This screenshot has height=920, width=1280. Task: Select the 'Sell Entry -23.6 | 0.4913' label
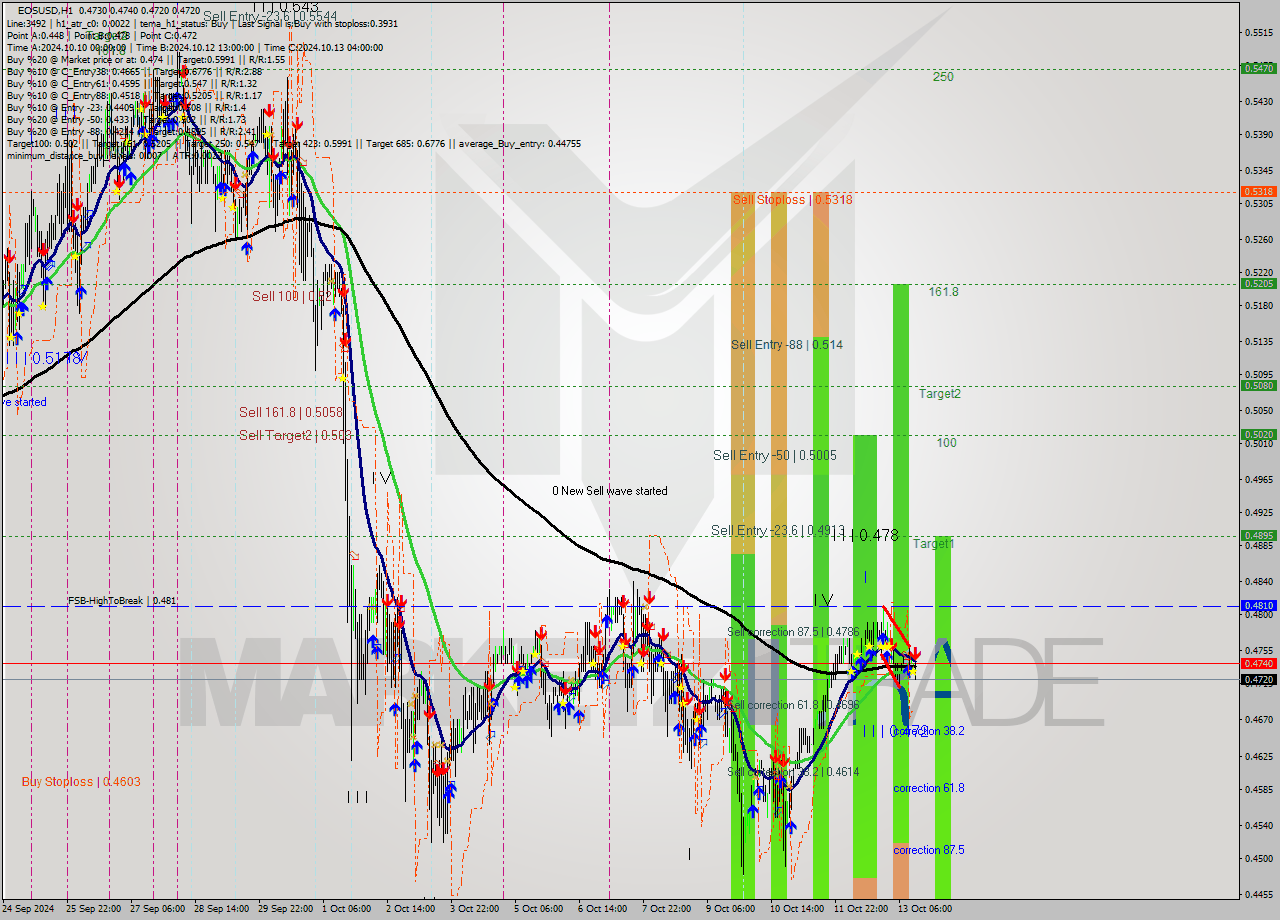778,531
